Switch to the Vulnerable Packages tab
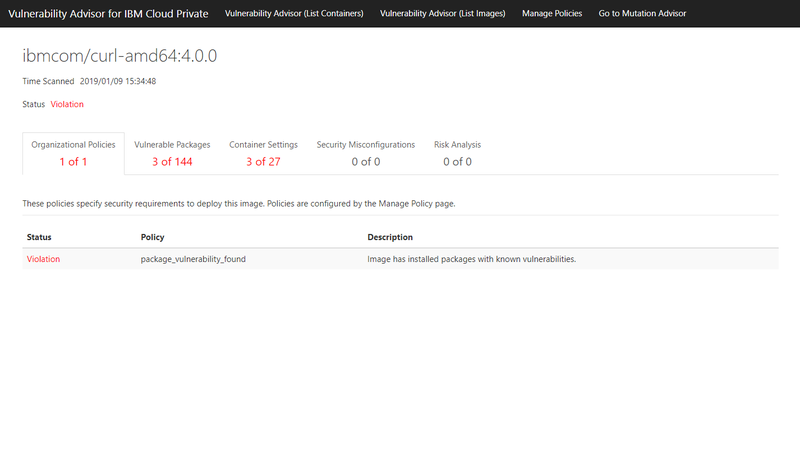The width and height of the screenshot is (800, 469). 172,154
